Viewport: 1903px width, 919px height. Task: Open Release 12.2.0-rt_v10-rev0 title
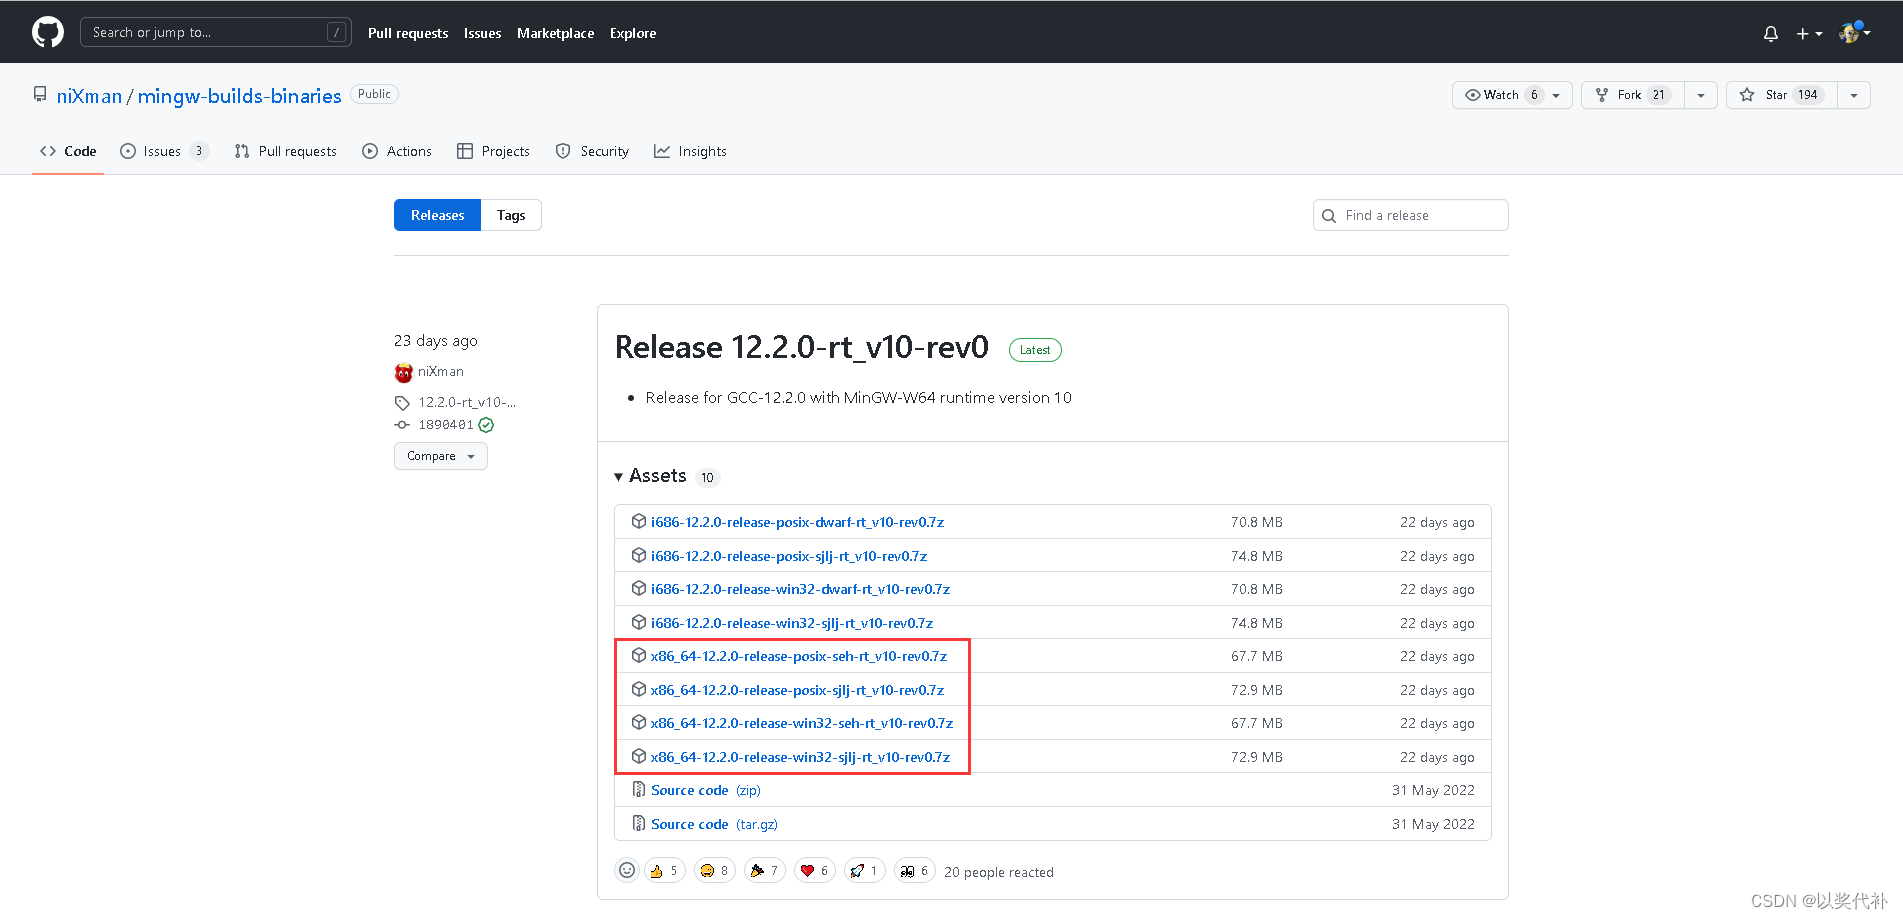pos(801,347)
